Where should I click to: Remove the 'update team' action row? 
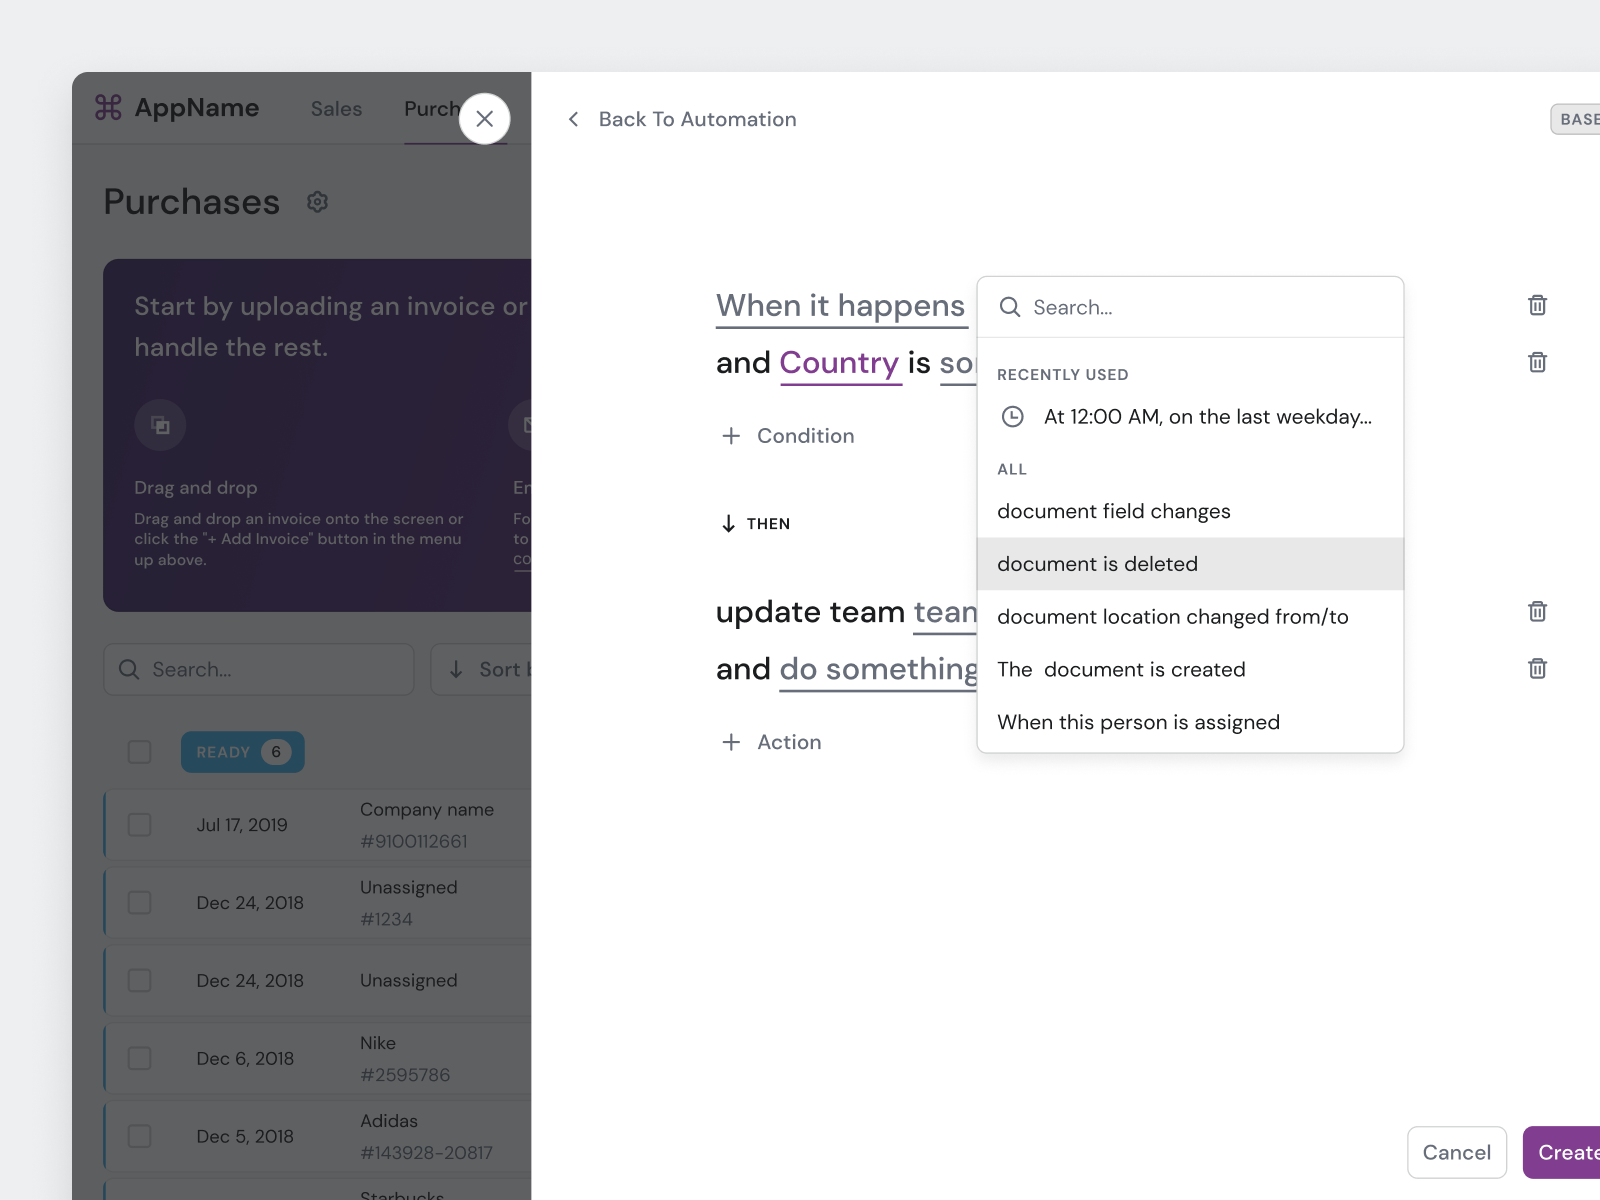pyautogui.click(x=1537, y=611)
